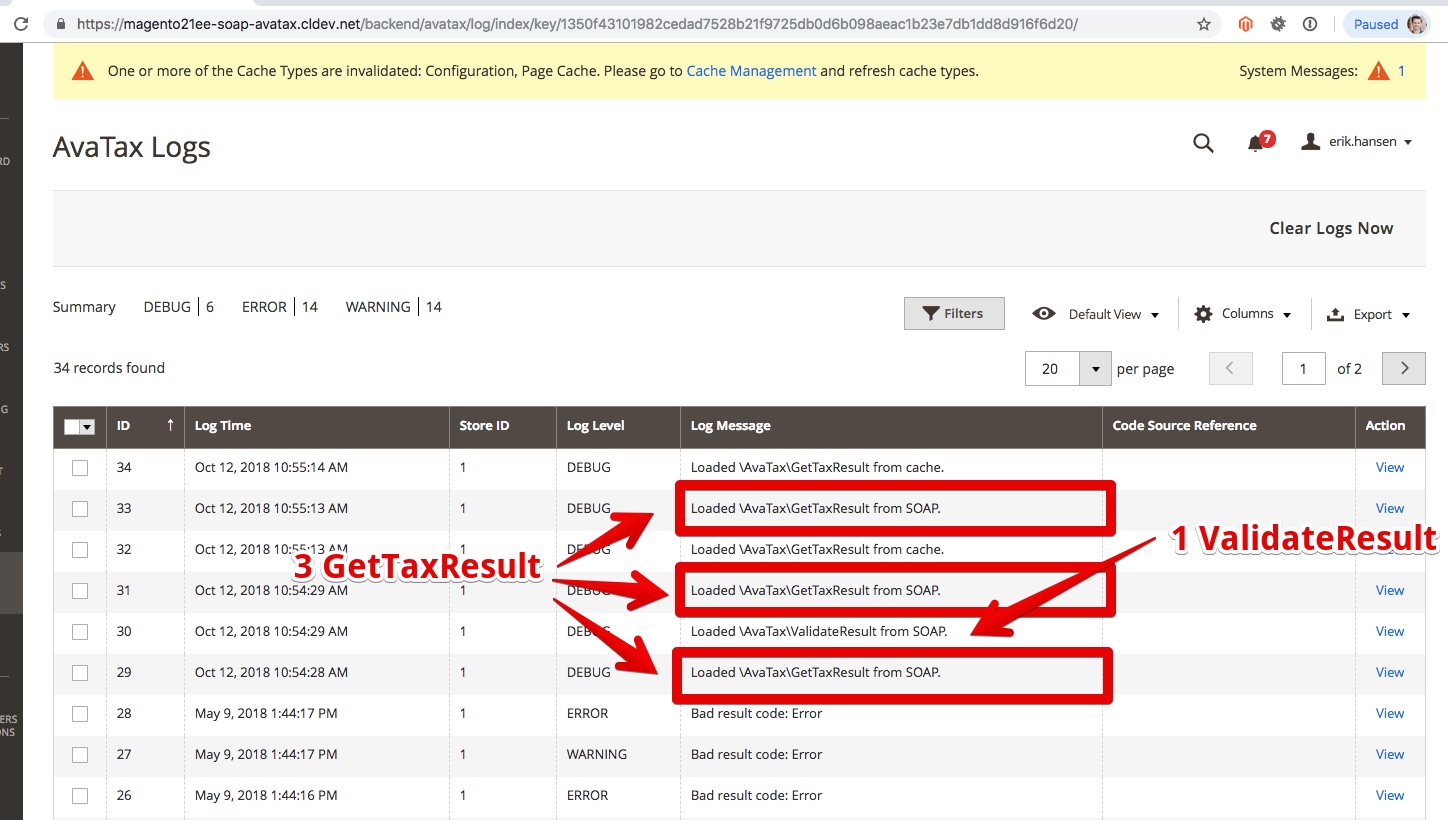Open the Columns dropdown
The width and height of the screenshot is (1448, 820).
pyautogui.click(x=1243, y=314)
